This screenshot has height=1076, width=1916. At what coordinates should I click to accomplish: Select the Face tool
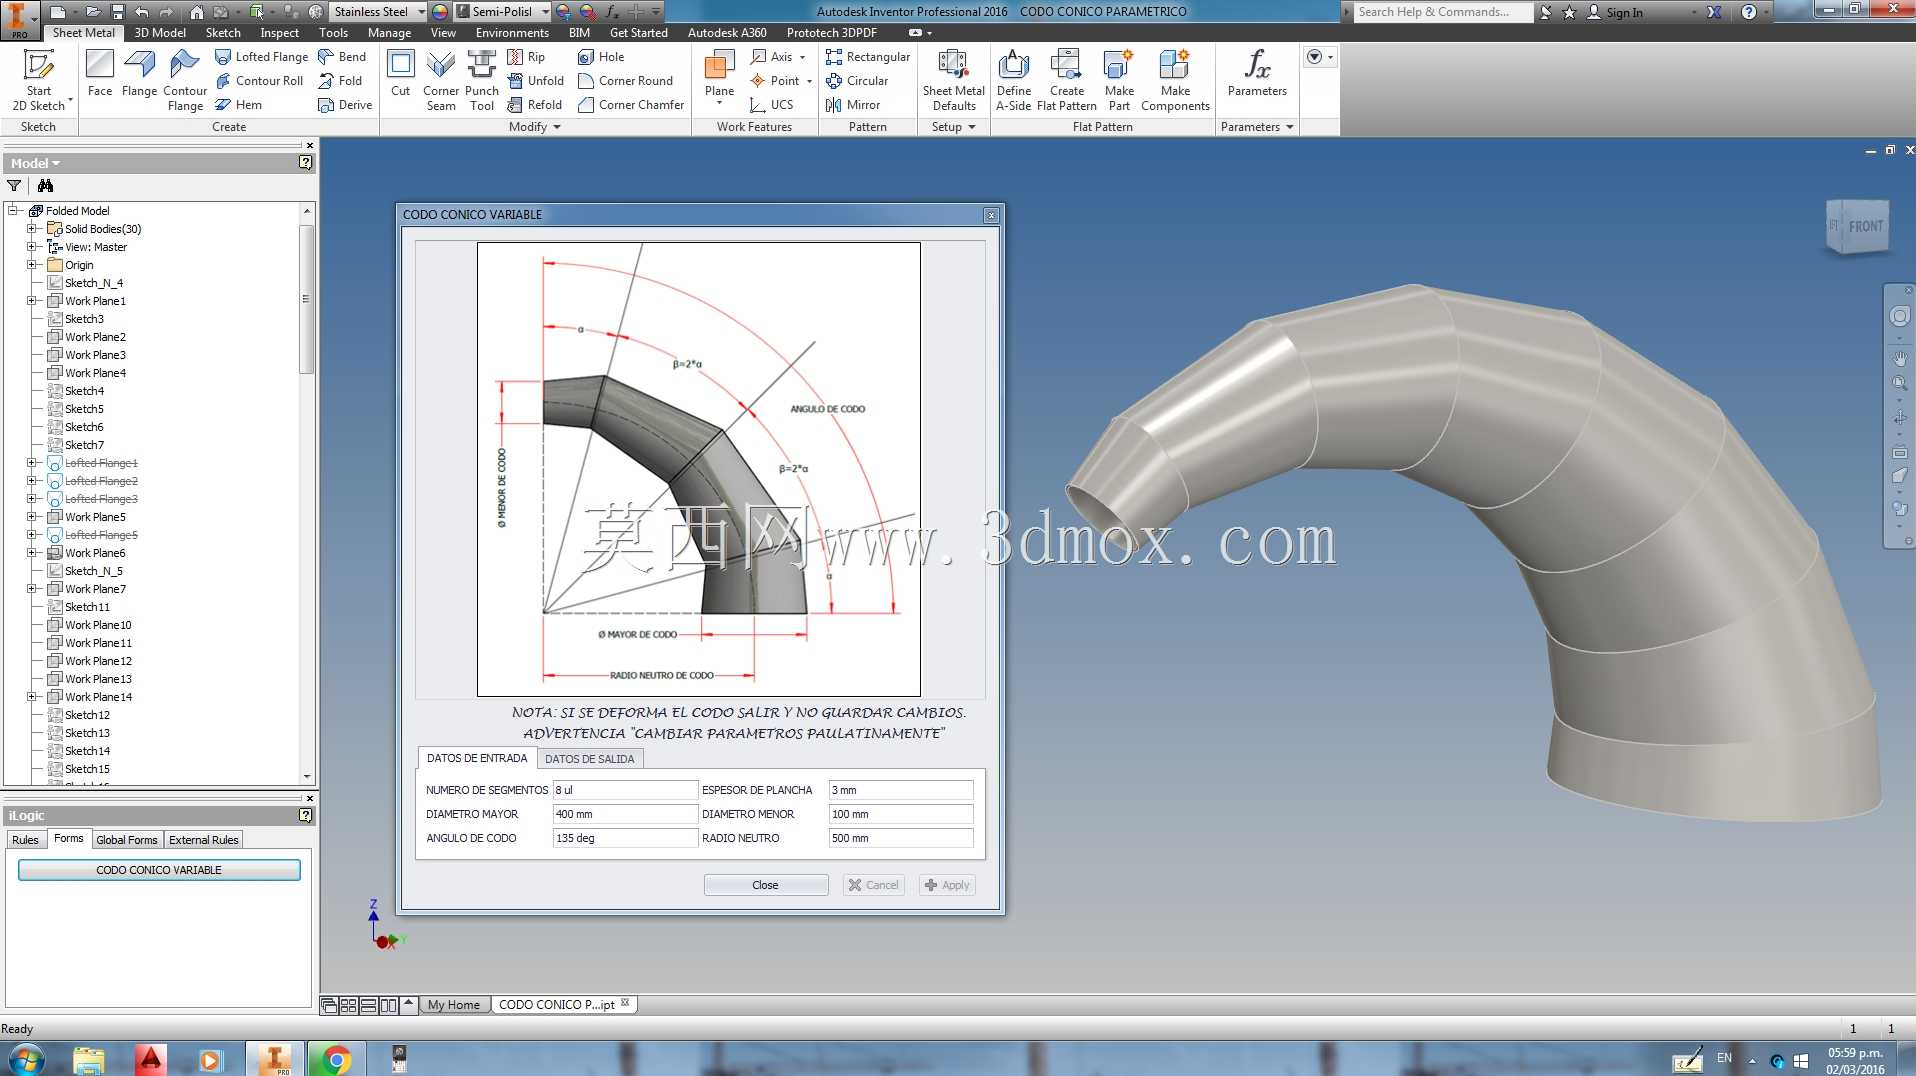100,74
